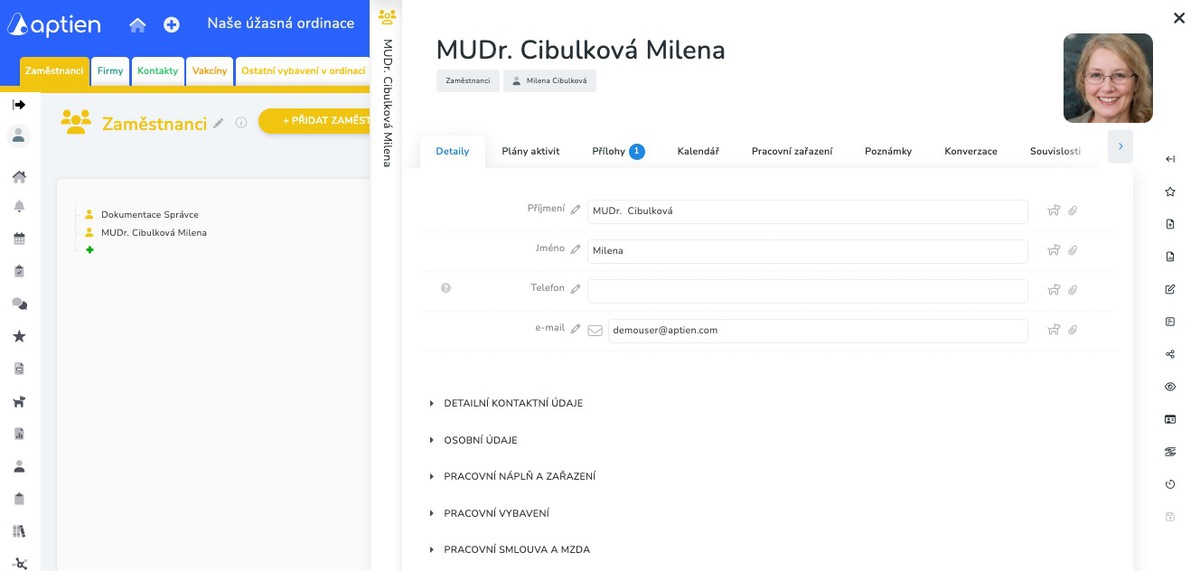Screen dimensions: 1200x571
Task: Select the Firmy top tab
Action: coord(110,71)
